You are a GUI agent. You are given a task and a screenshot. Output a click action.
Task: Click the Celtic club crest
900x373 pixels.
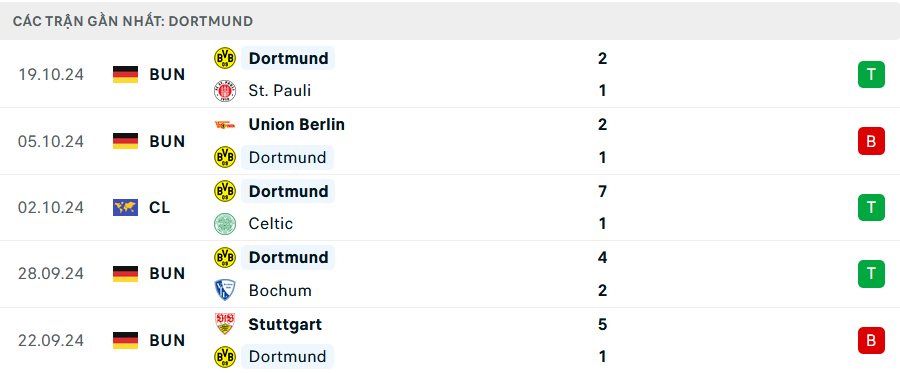225,224
